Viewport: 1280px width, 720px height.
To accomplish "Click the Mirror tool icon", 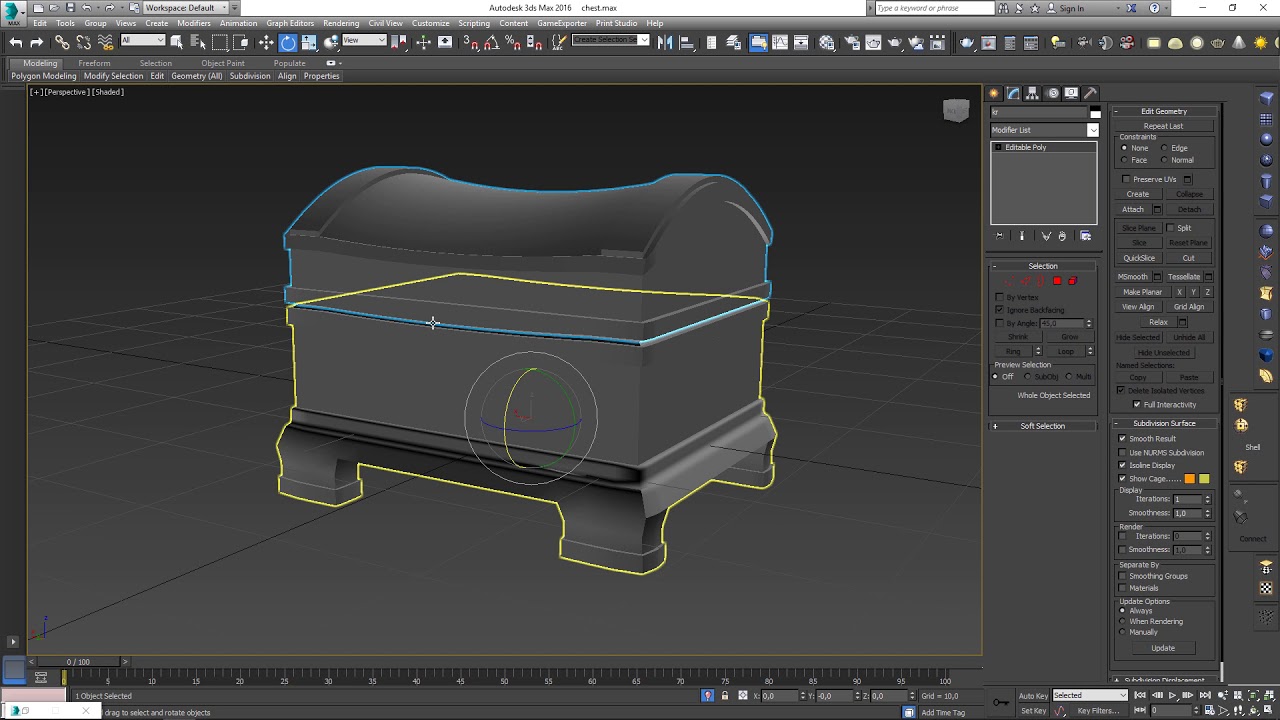I will tap(665, 42).
